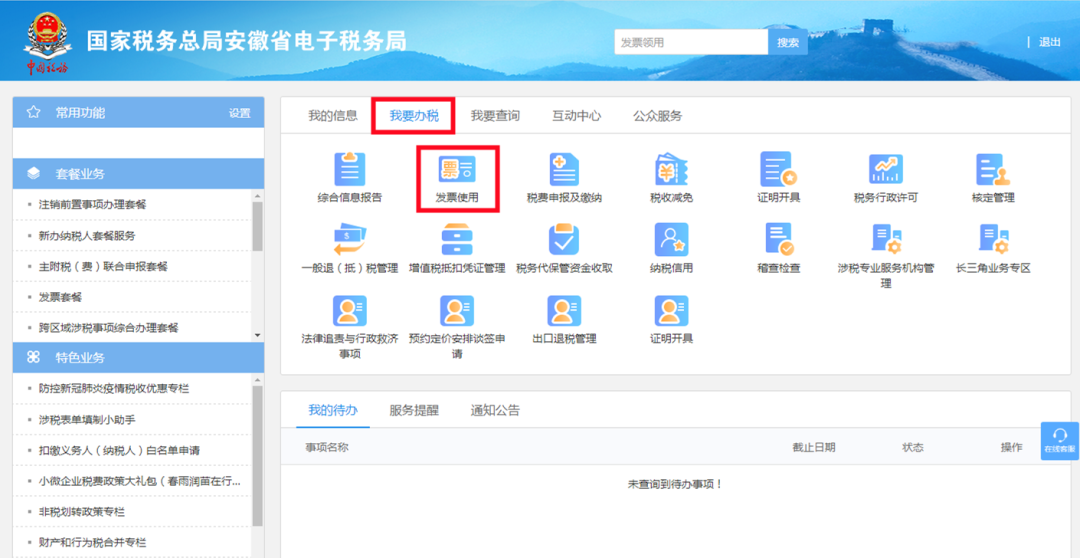Click 特色业务 list scrollbar thumb
Viewport: 1080px width, 558px height.
pyautogui.click(x=258, y=455)
